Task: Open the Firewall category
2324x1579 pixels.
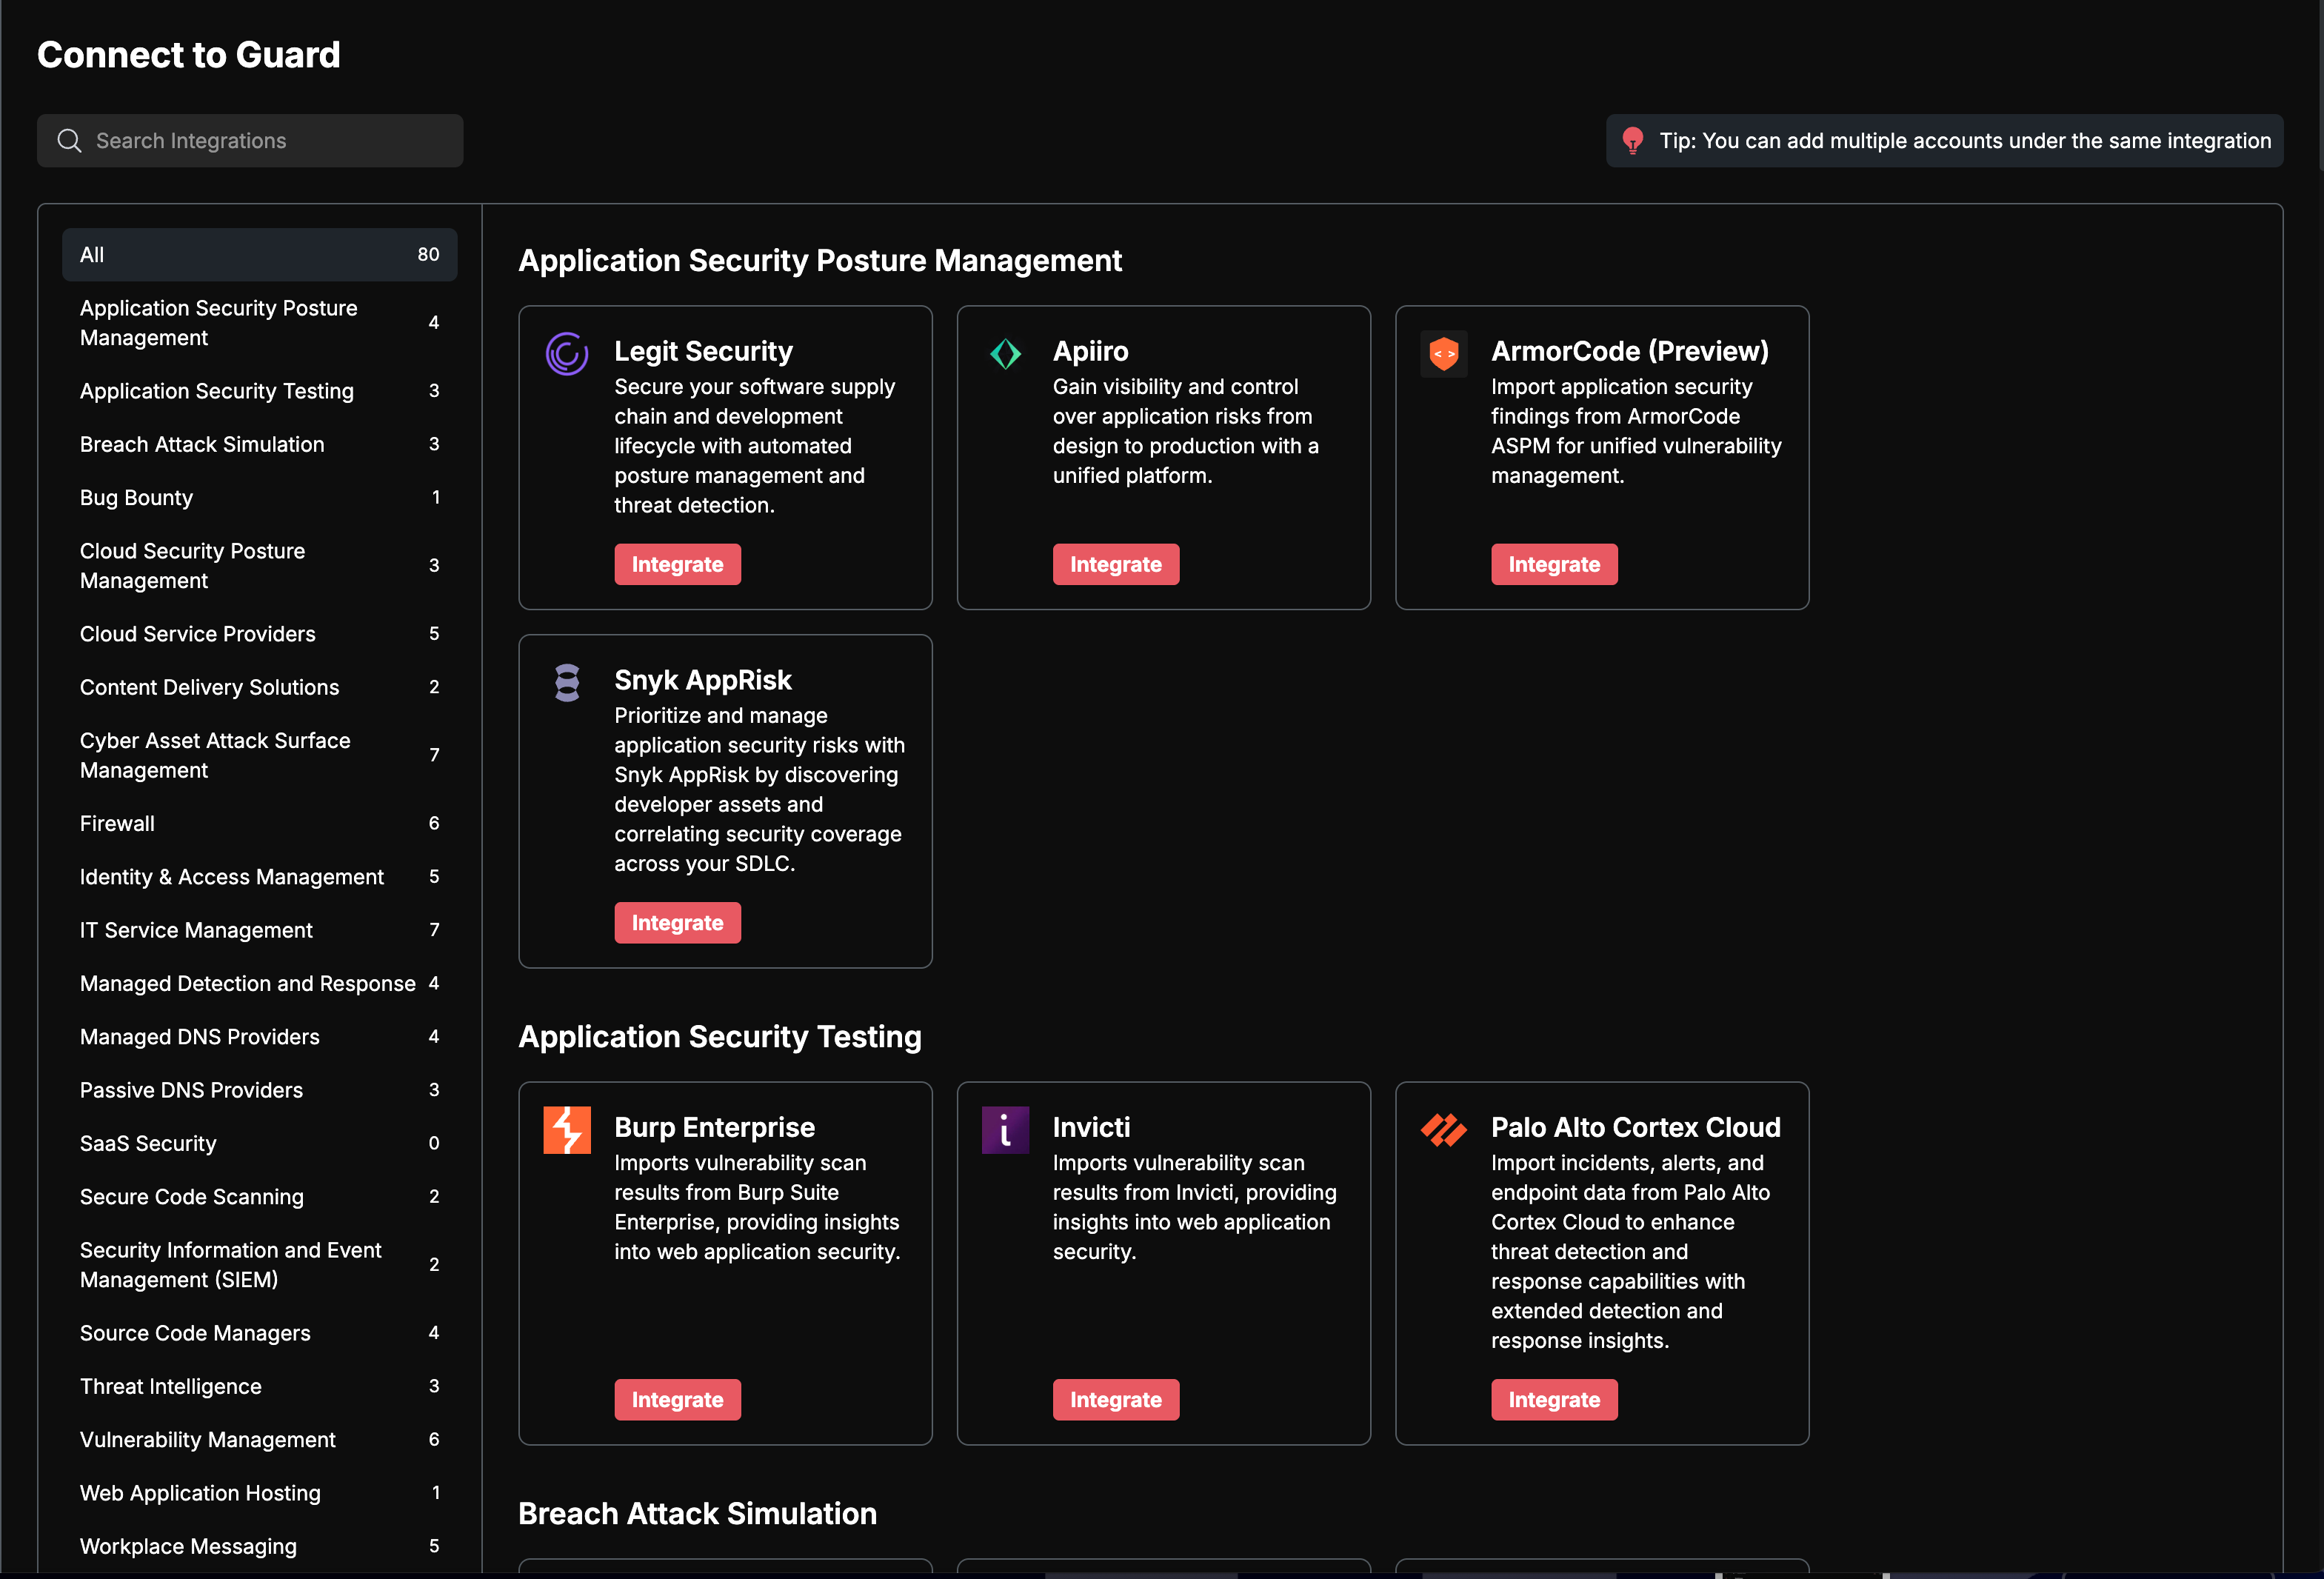Action: coord(259,823)
